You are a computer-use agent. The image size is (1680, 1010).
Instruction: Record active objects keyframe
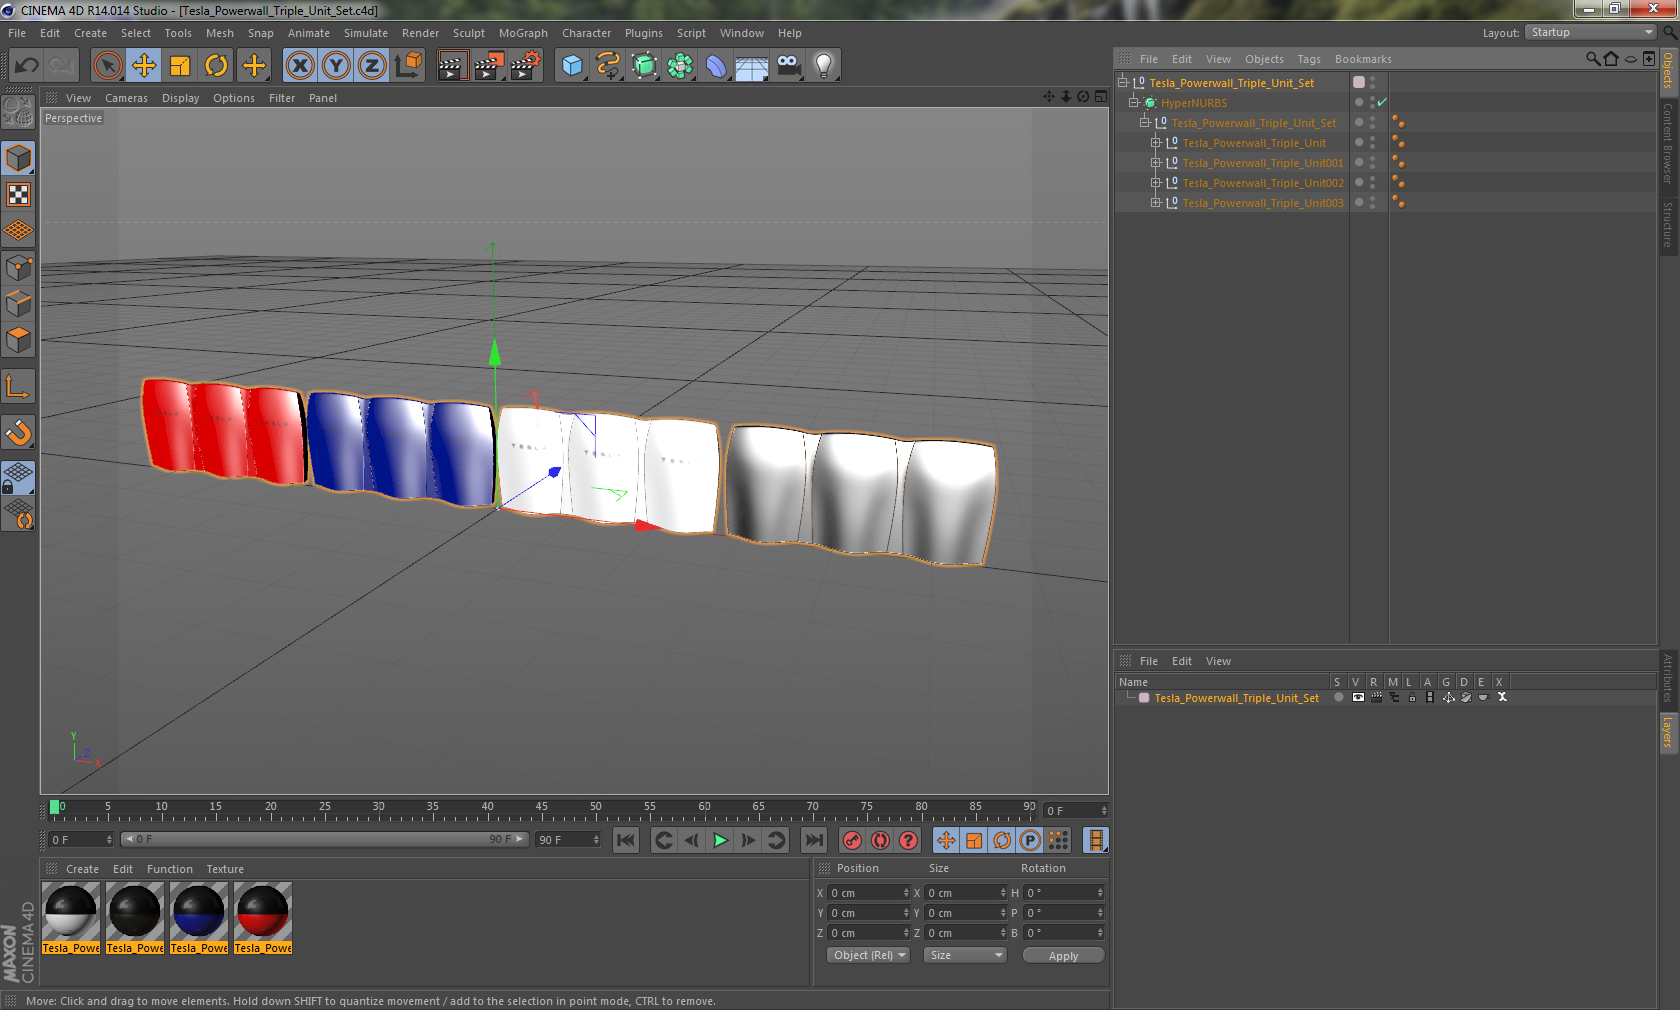point(852,840)
